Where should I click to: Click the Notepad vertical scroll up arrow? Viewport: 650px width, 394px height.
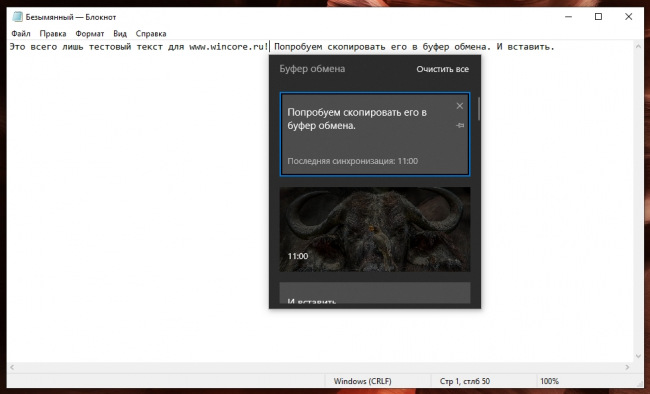point(638,47)
